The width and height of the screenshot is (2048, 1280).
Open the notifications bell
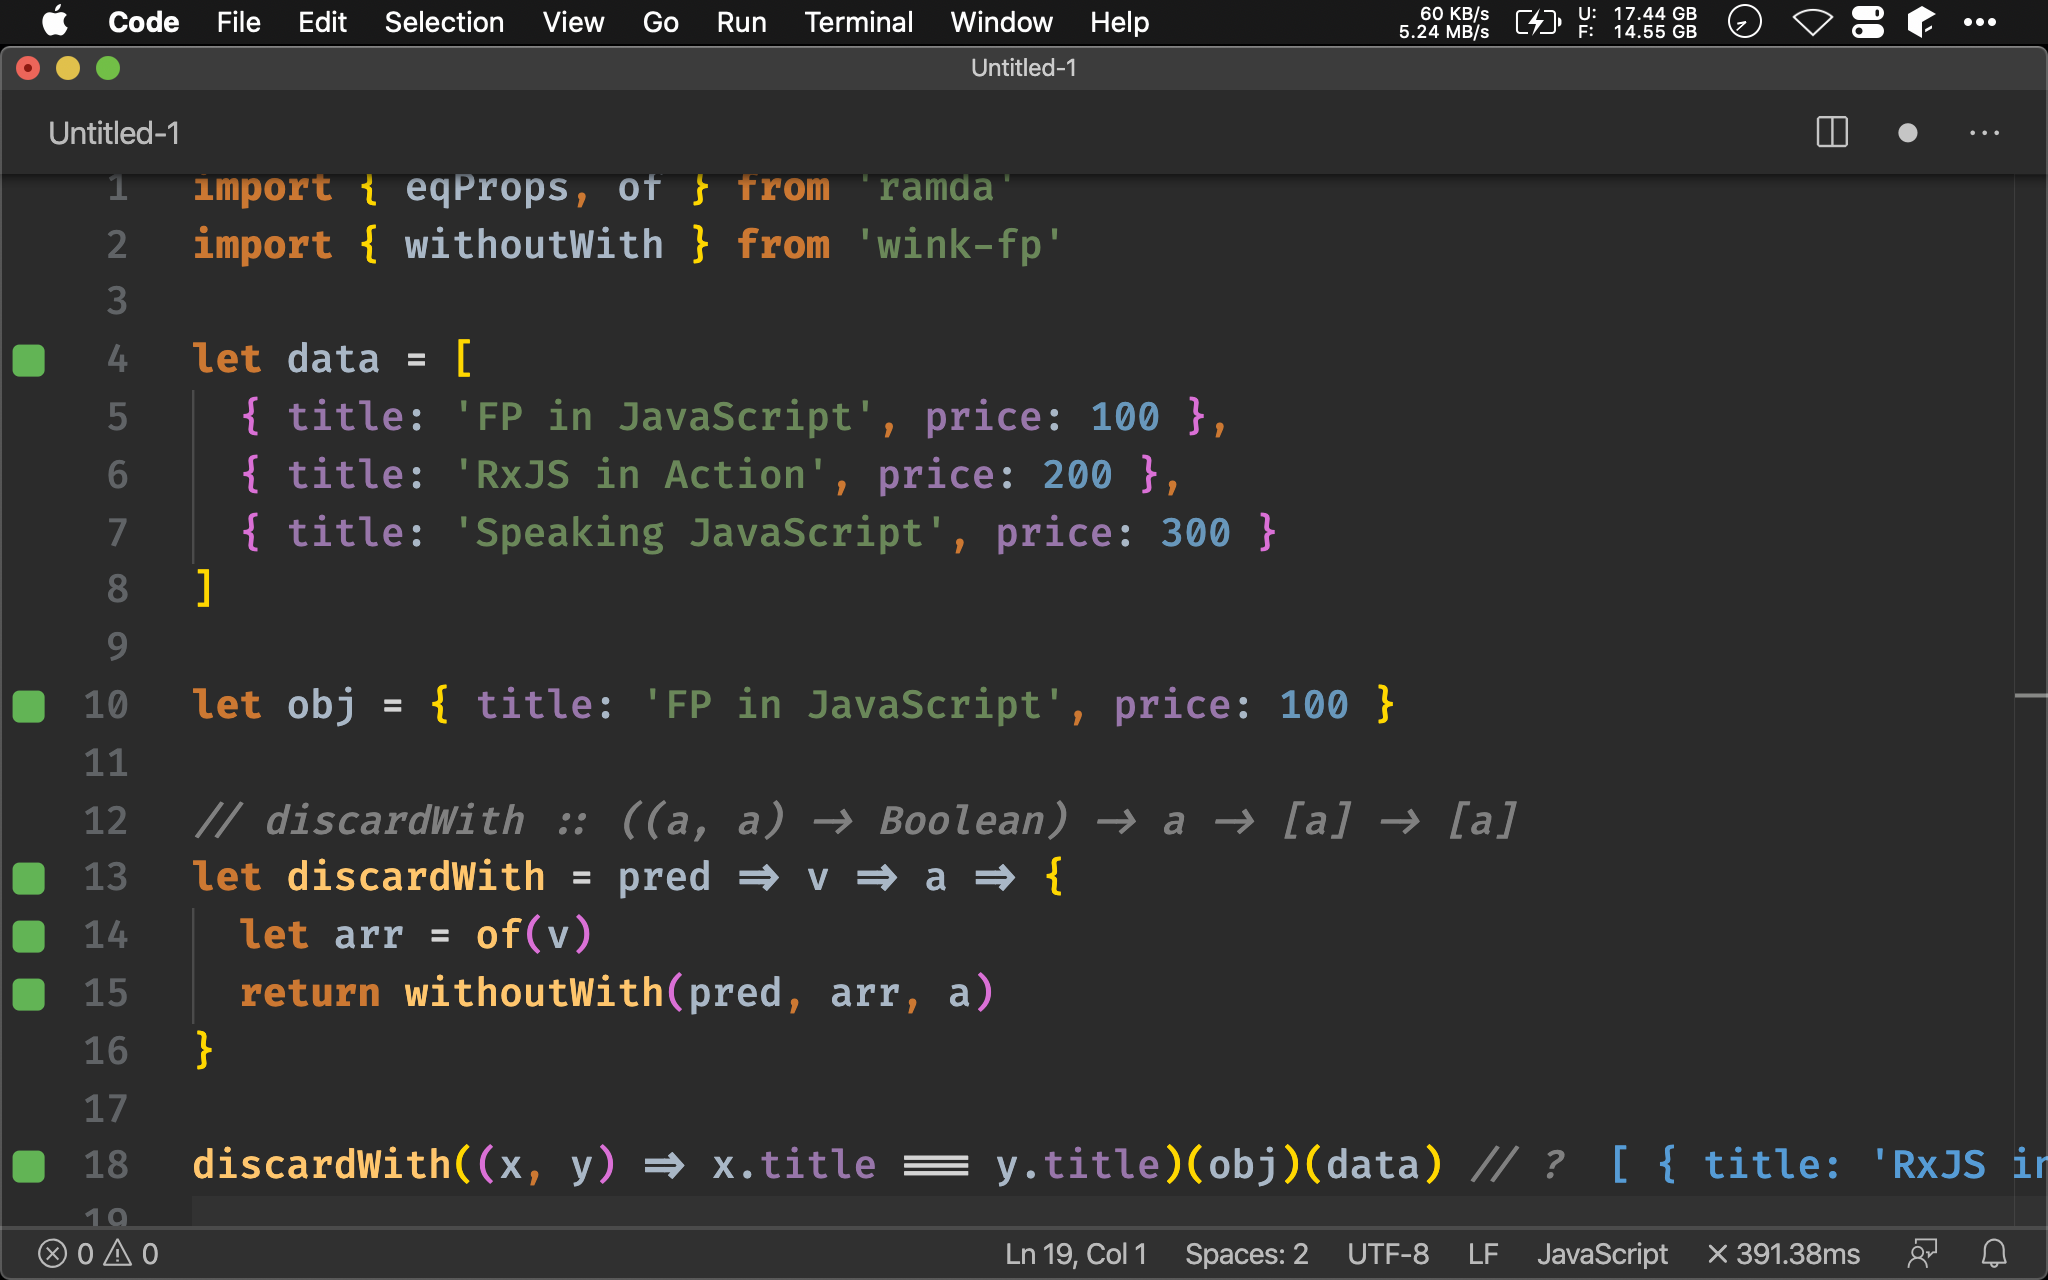(1994, 1254)
